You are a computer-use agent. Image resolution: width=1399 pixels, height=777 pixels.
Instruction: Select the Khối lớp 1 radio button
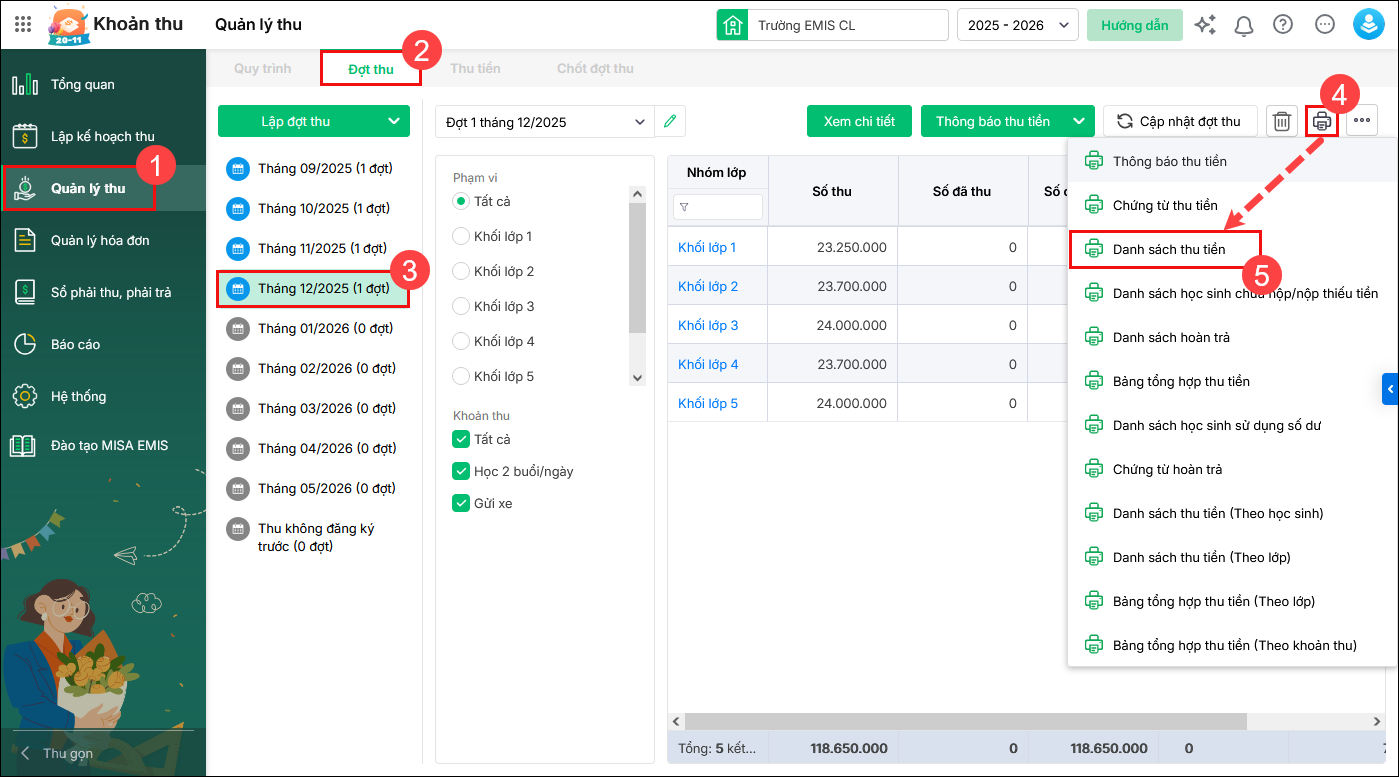tap(461, 236)
